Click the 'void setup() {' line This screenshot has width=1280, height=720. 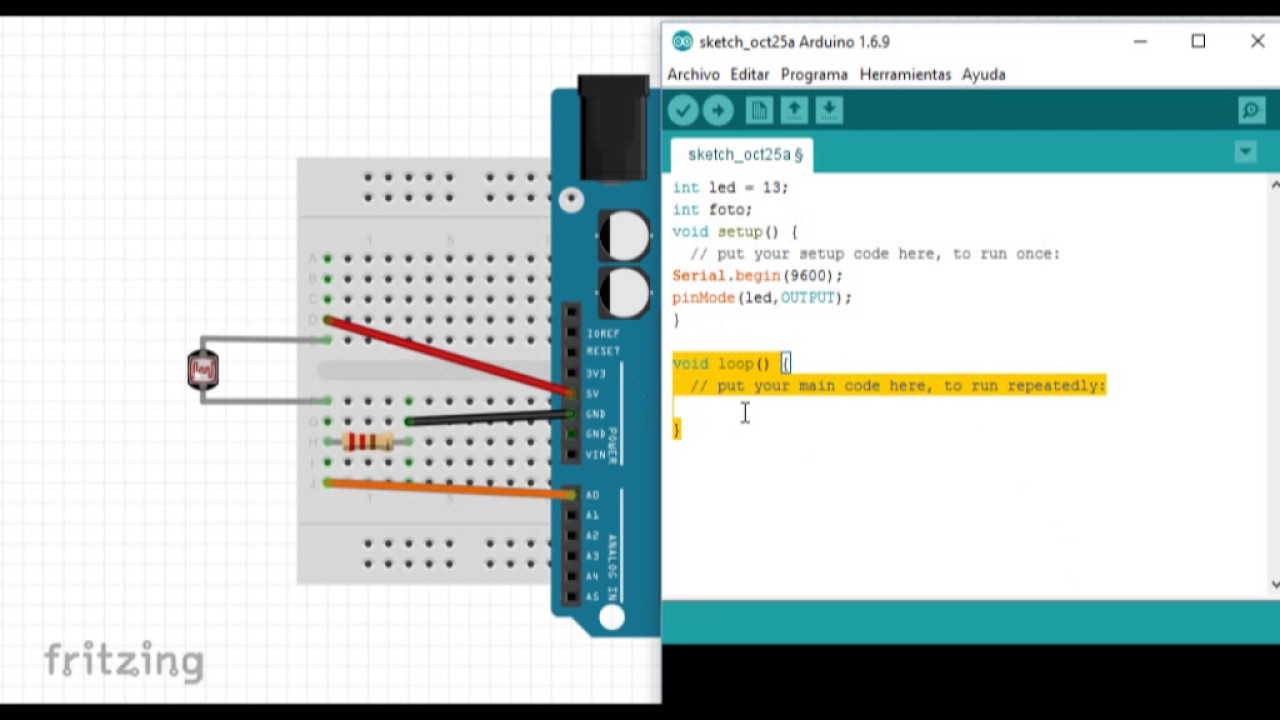tap(735, 231)
